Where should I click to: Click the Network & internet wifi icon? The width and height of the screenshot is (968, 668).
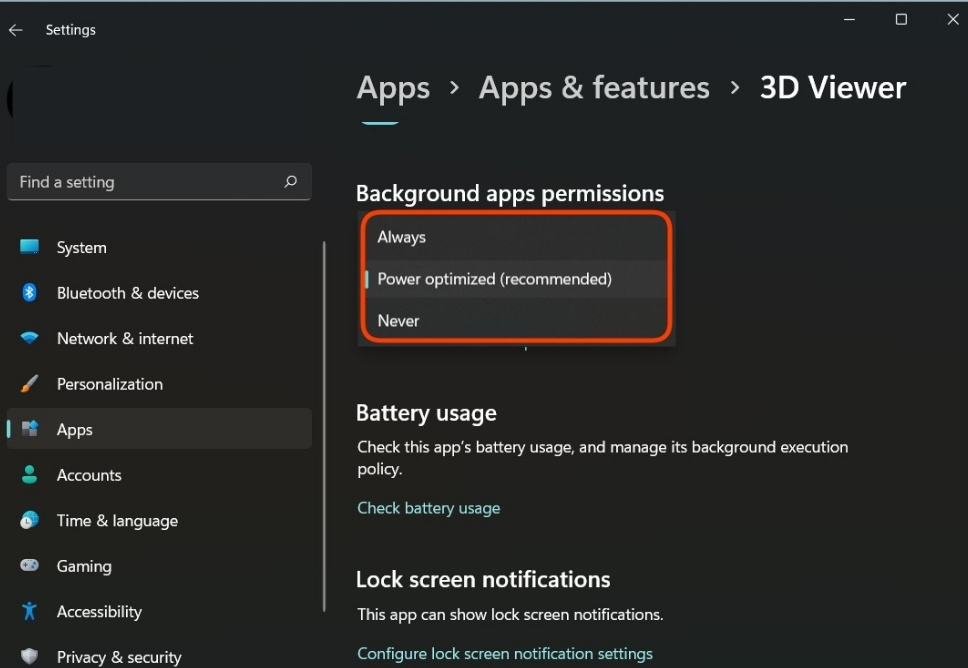click(30, 338)
